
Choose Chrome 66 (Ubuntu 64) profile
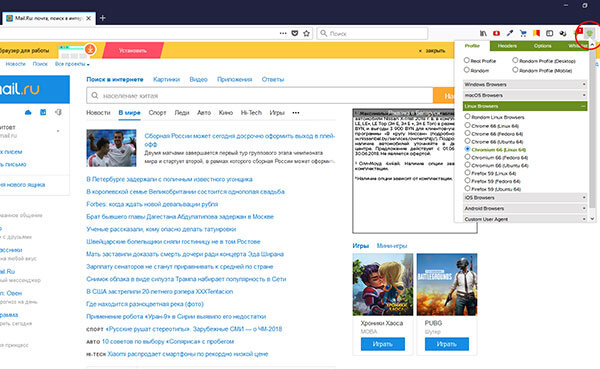467,141
